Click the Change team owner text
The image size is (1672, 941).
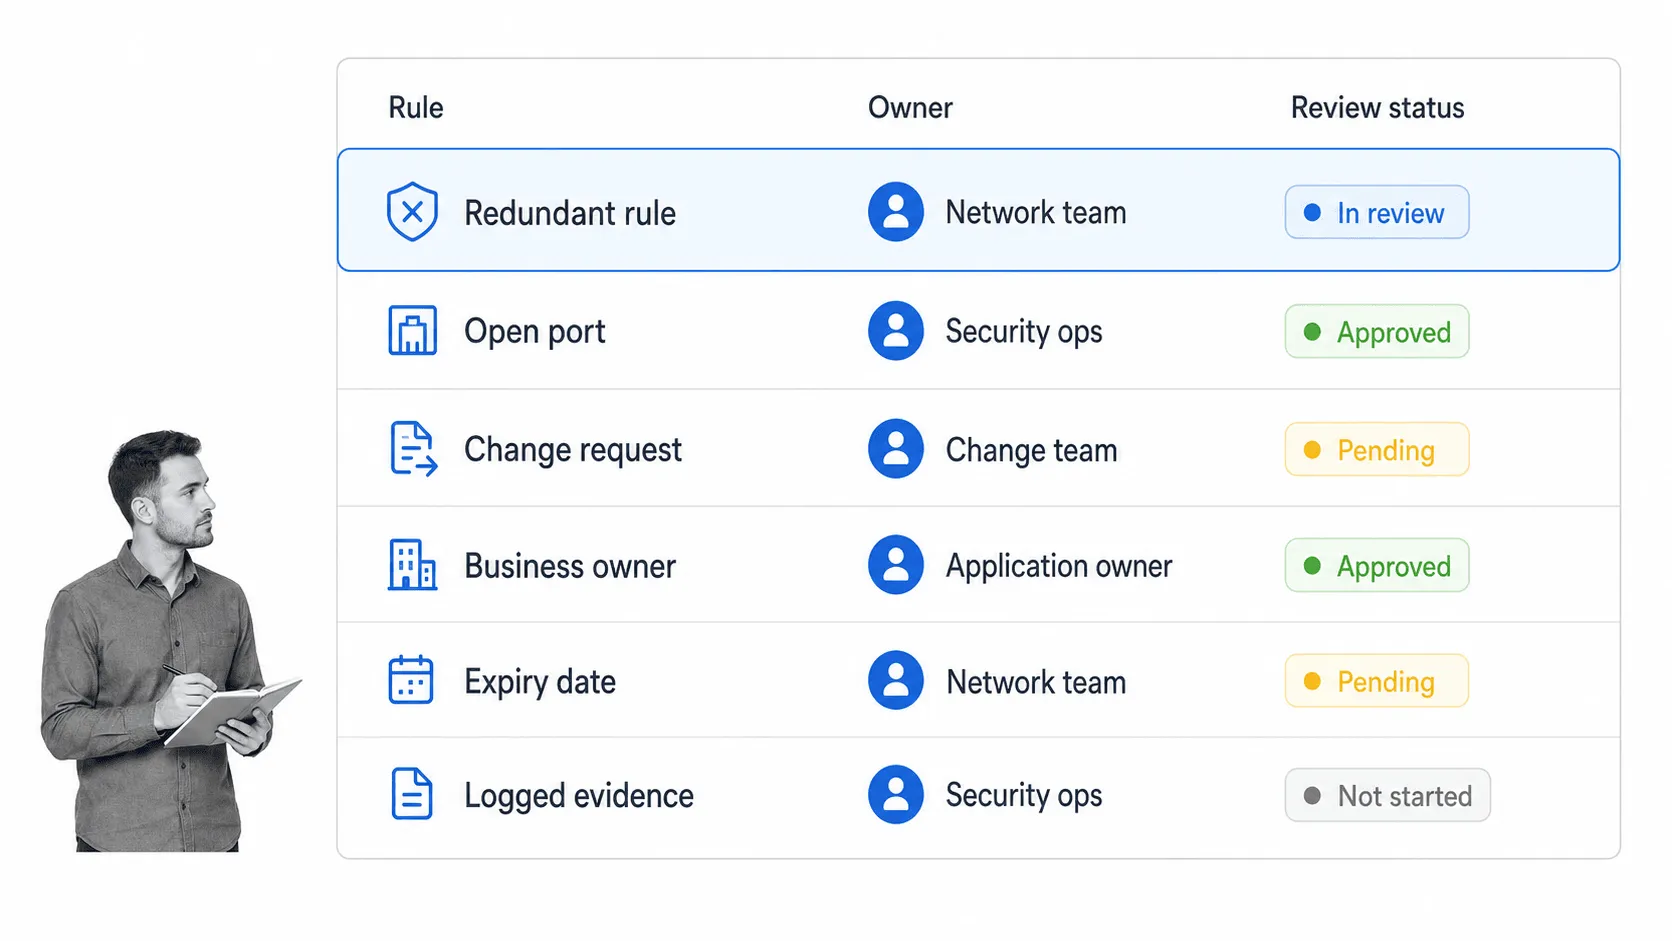pos(1031,450)
